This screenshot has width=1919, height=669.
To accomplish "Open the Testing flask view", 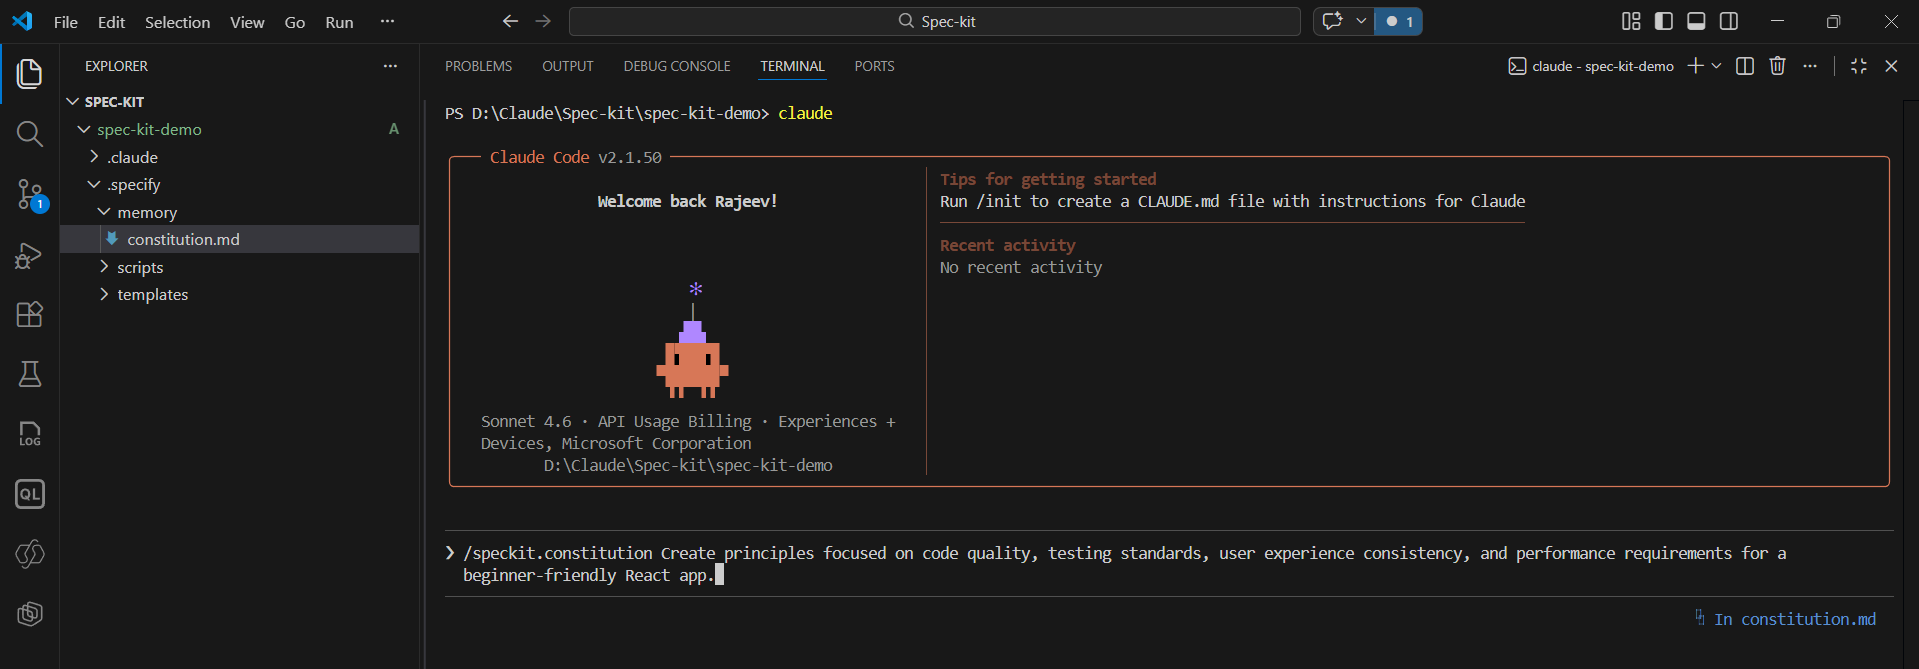I will pos(30,374).
